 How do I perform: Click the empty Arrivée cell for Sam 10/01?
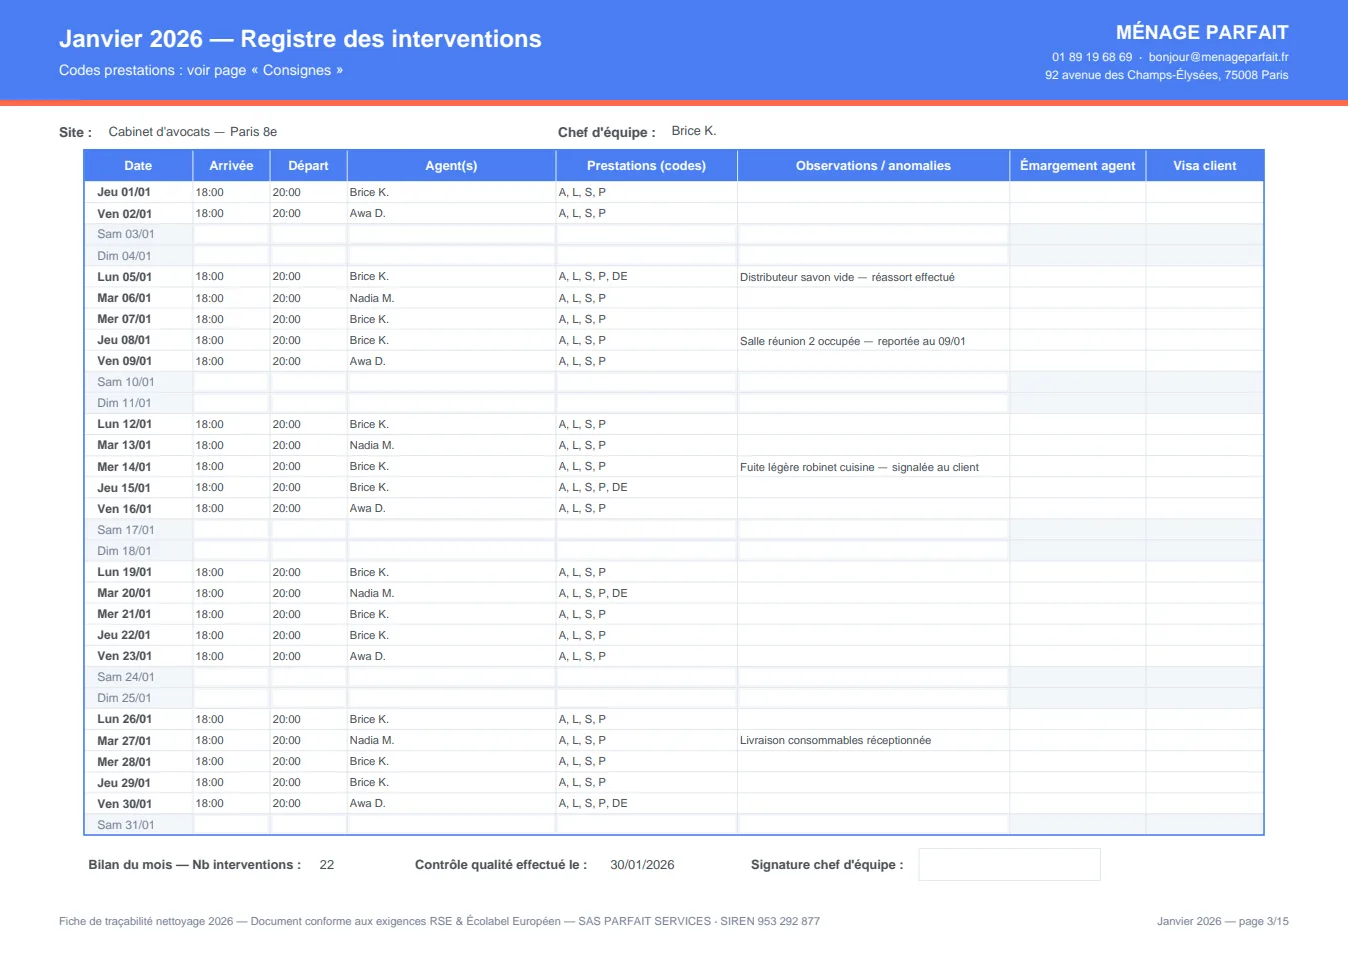(231, 382)
